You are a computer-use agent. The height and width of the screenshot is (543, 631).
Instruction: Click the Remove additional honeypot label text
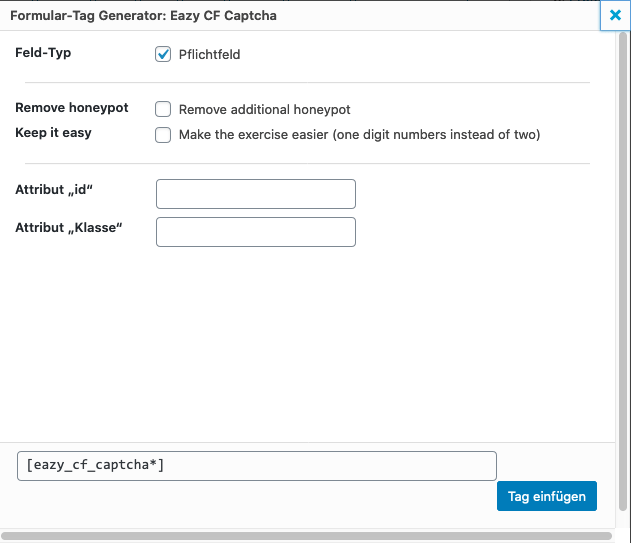coord(264,110)
